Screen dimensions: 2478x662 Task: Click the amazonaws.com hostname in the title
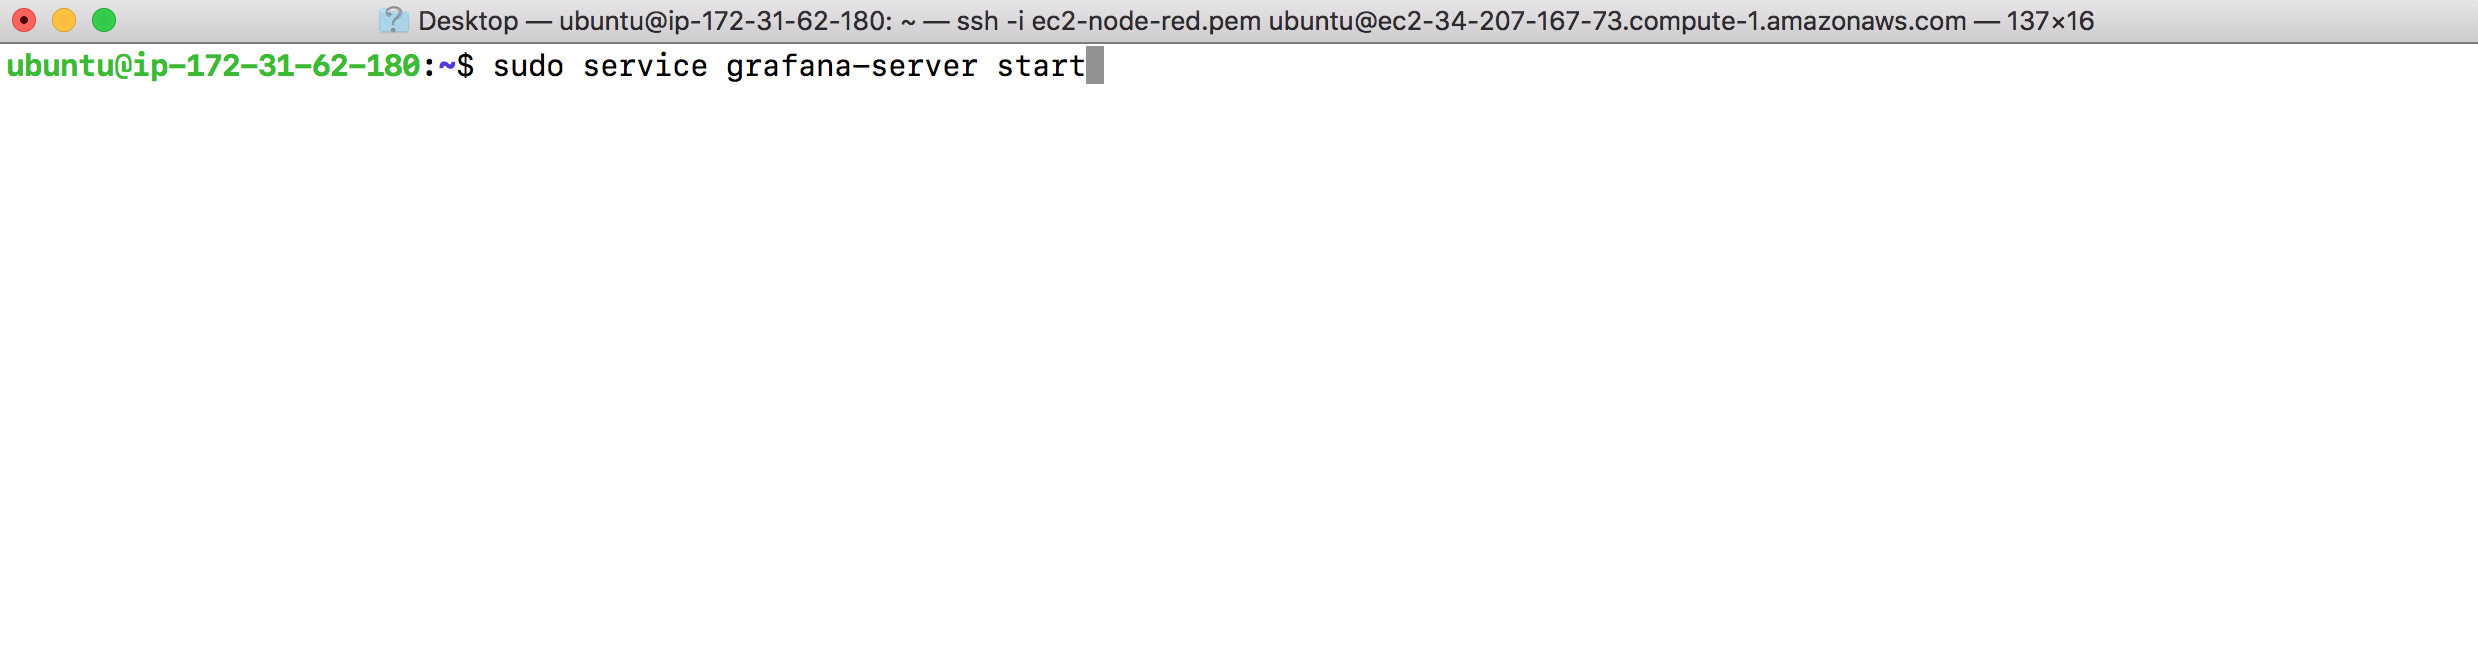point(1617,21)
